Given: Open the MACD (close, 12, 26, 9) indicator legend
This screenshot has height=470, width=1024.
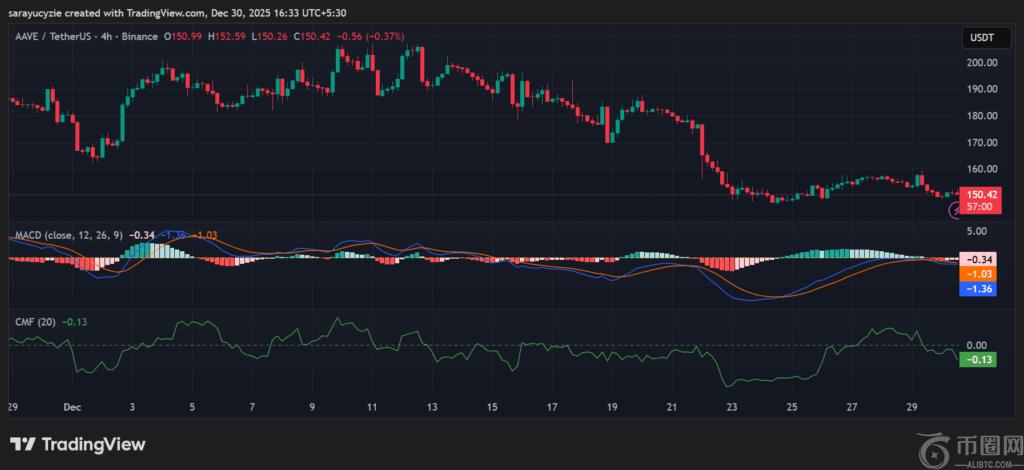Looking at the screenshot, I should point(68,235).
